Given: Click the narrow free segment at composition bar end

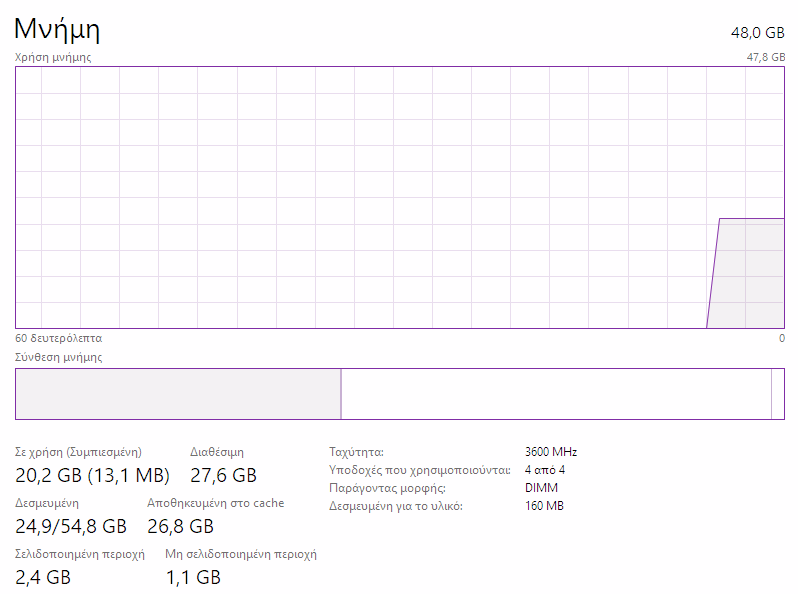Looking at the screenshot, I should click(x=778, y=394).
